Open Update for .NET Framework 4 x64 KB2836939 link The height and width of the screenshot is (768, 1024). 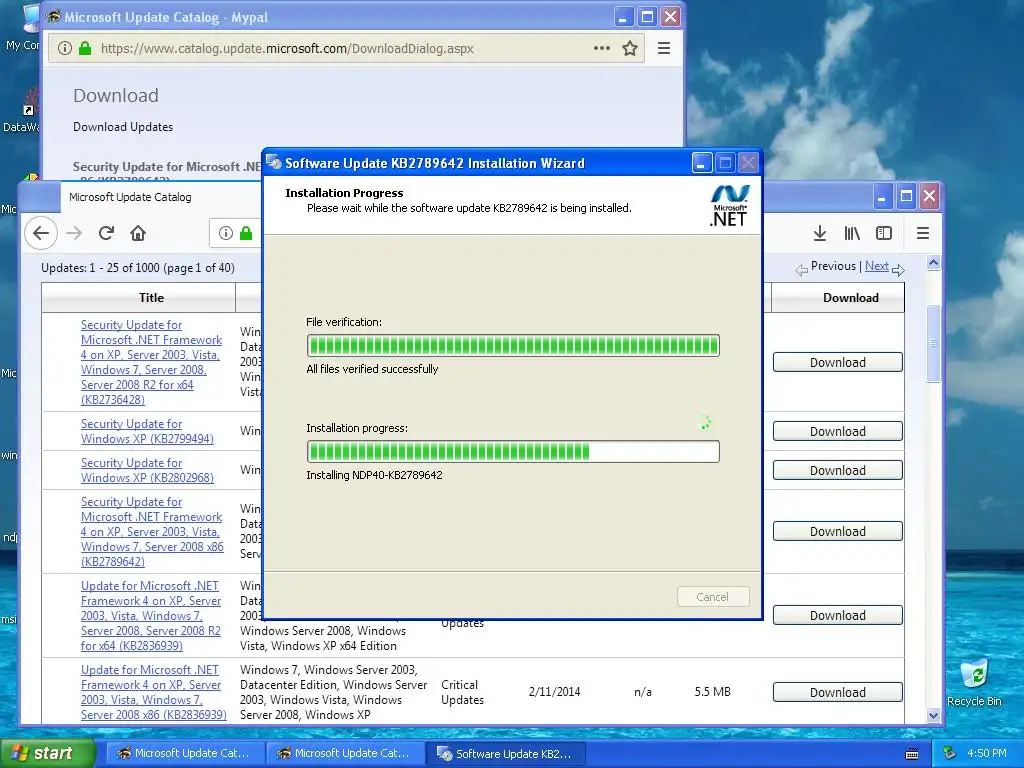click(151, 616)
